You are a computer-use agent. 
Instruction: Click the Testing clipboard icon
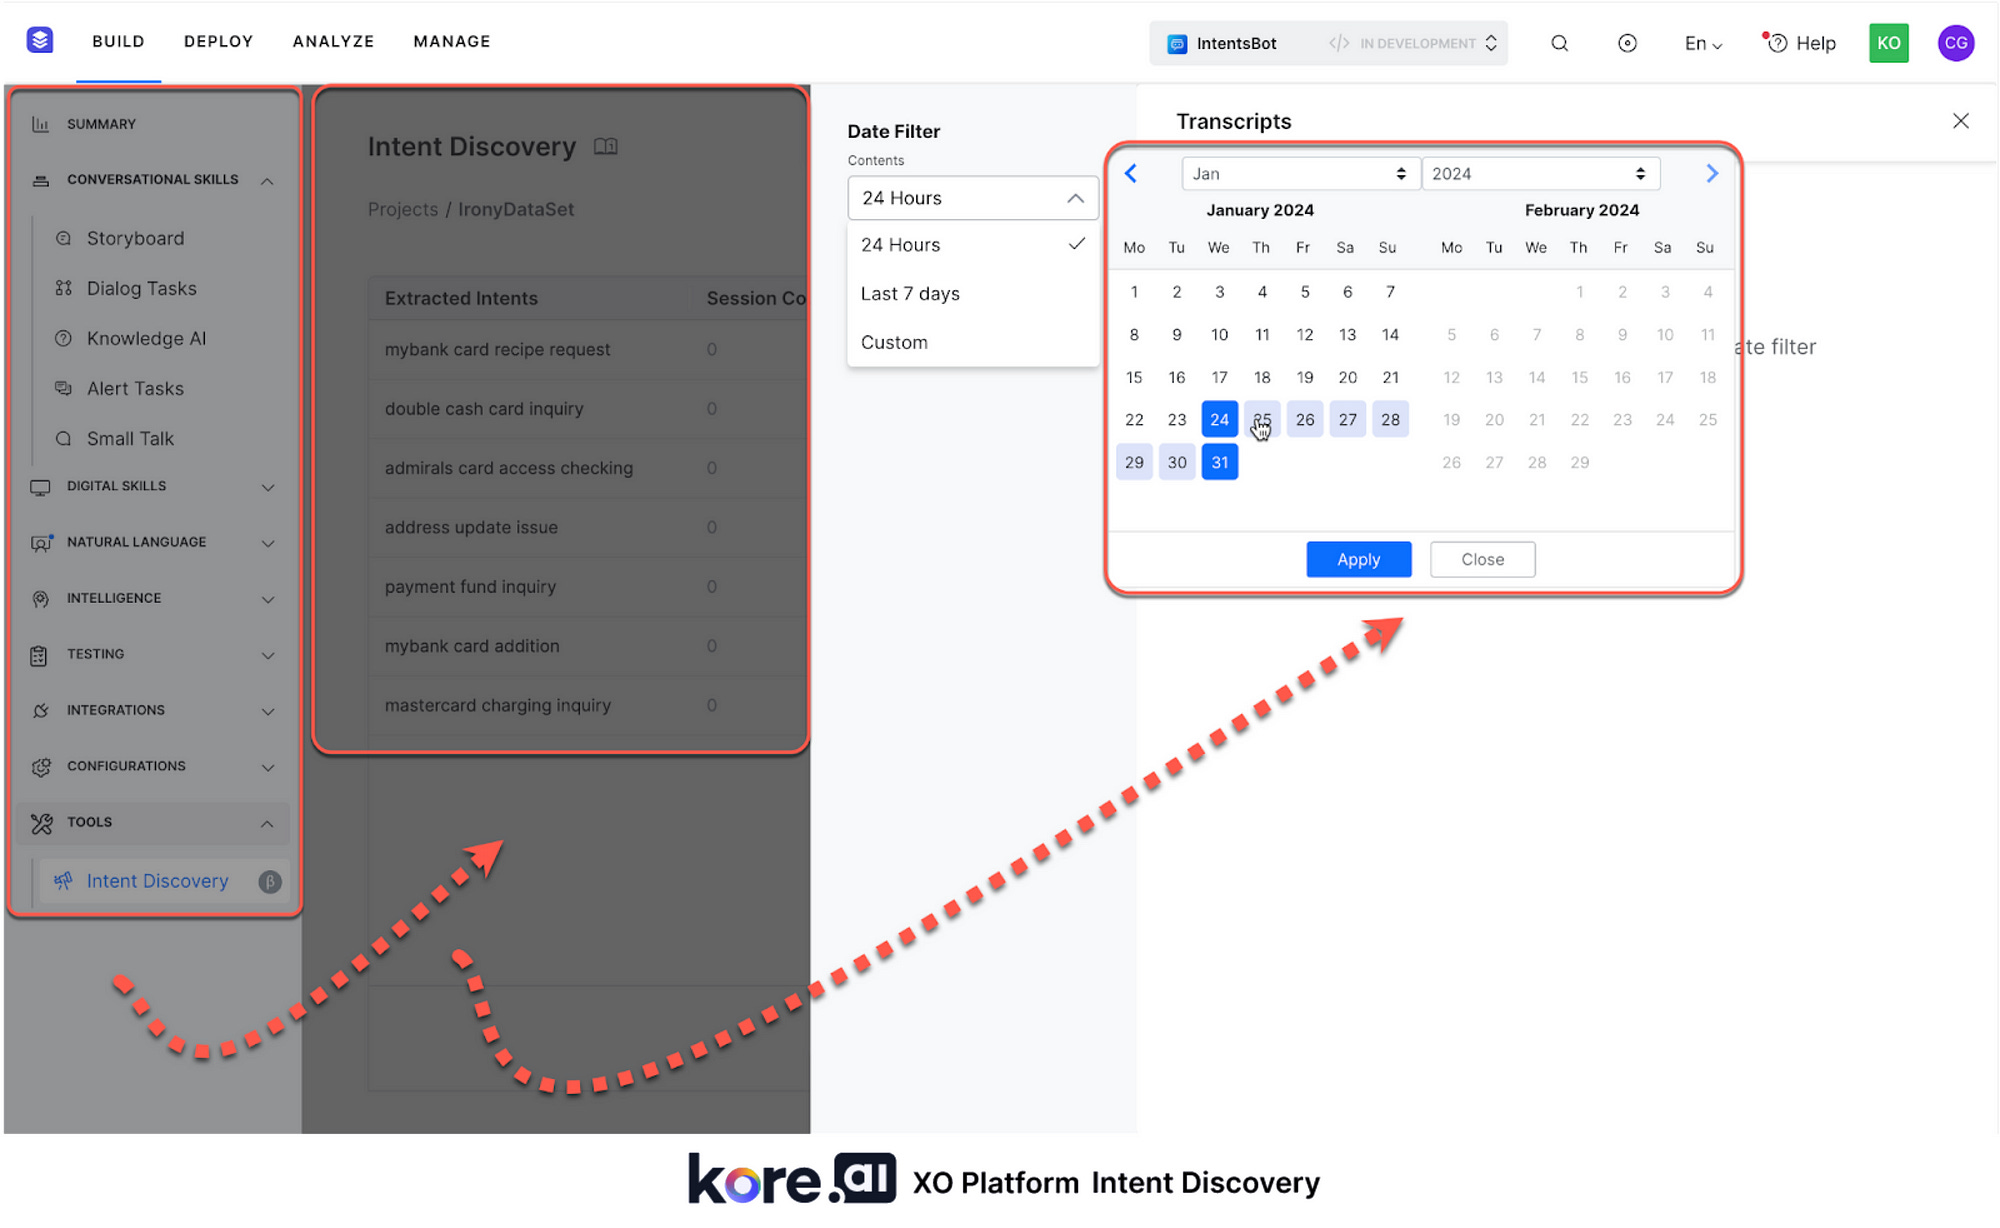click(39, 655)
